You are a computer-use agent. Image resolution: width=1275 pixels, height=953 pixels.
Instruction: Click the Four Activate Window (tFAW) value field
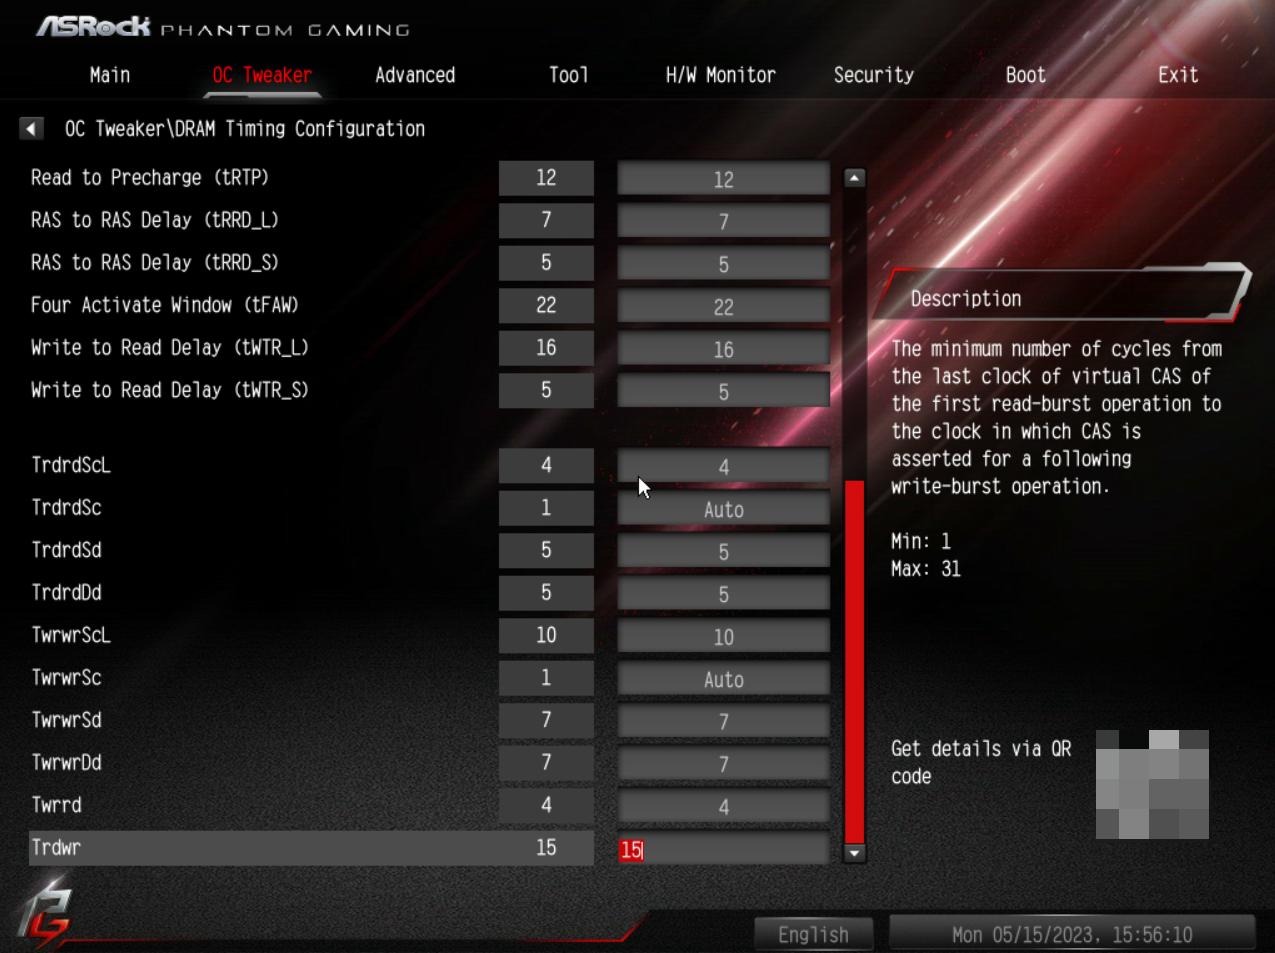click(723, 307)
